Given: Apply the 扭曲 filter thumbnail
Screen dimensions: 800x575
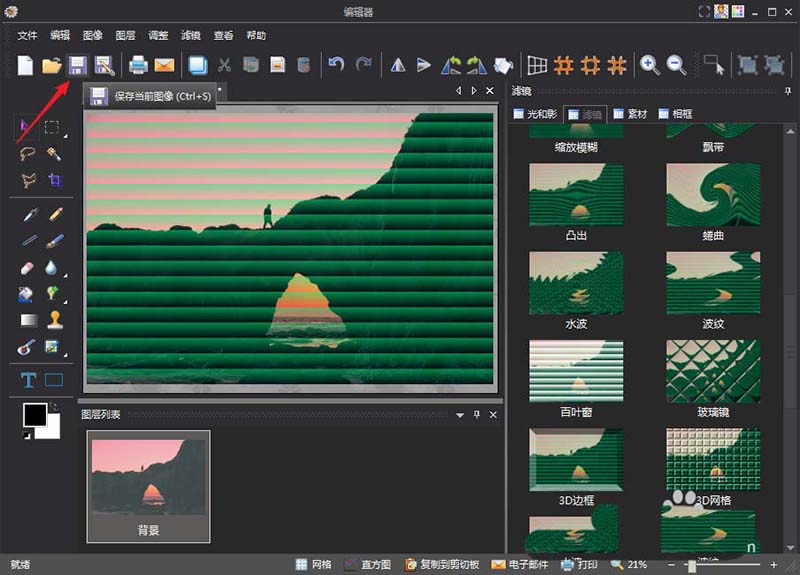Looking at the screenshot, I should [x=713, y=194].
